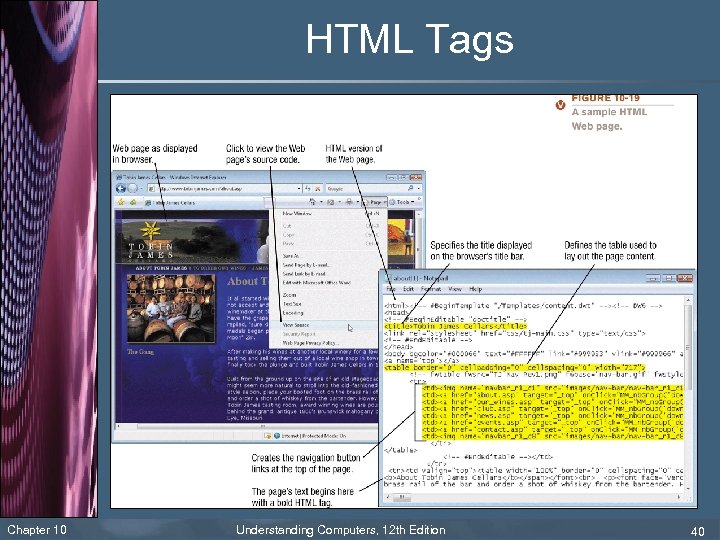720x540 pixels.
Task: Click the IE address bar URL field
Action: point(223,189)
